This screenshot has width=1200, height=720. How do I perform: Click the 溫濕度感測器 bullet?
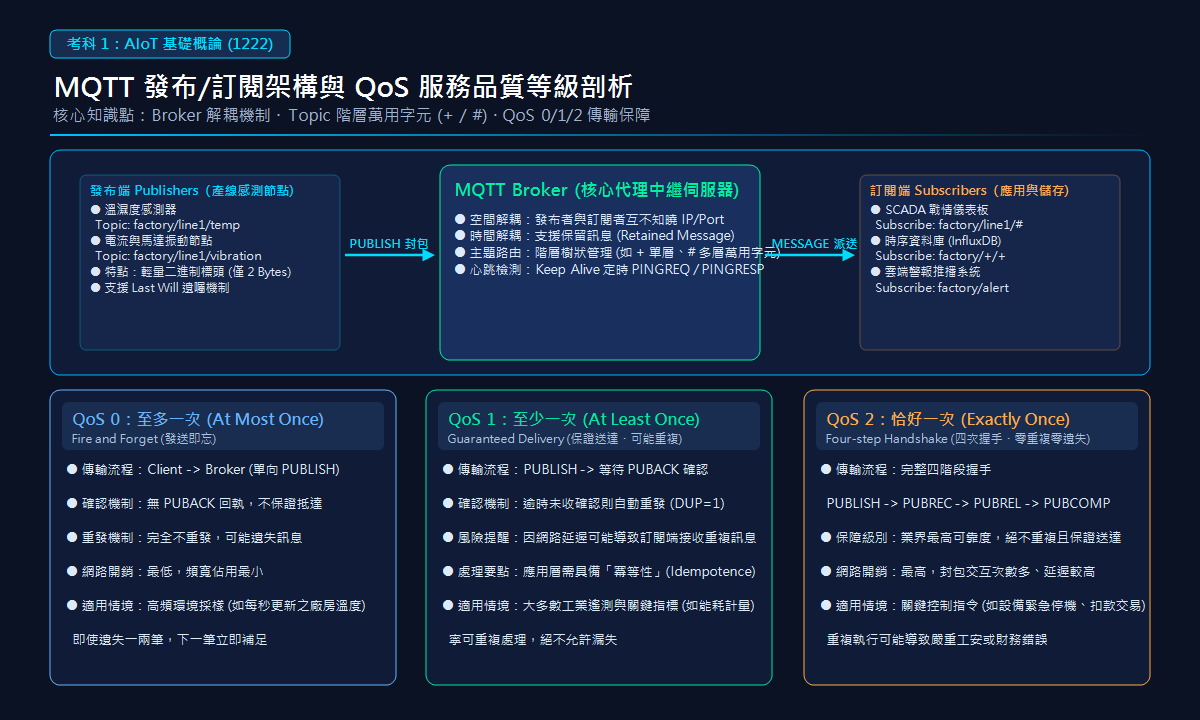[134, 210]
